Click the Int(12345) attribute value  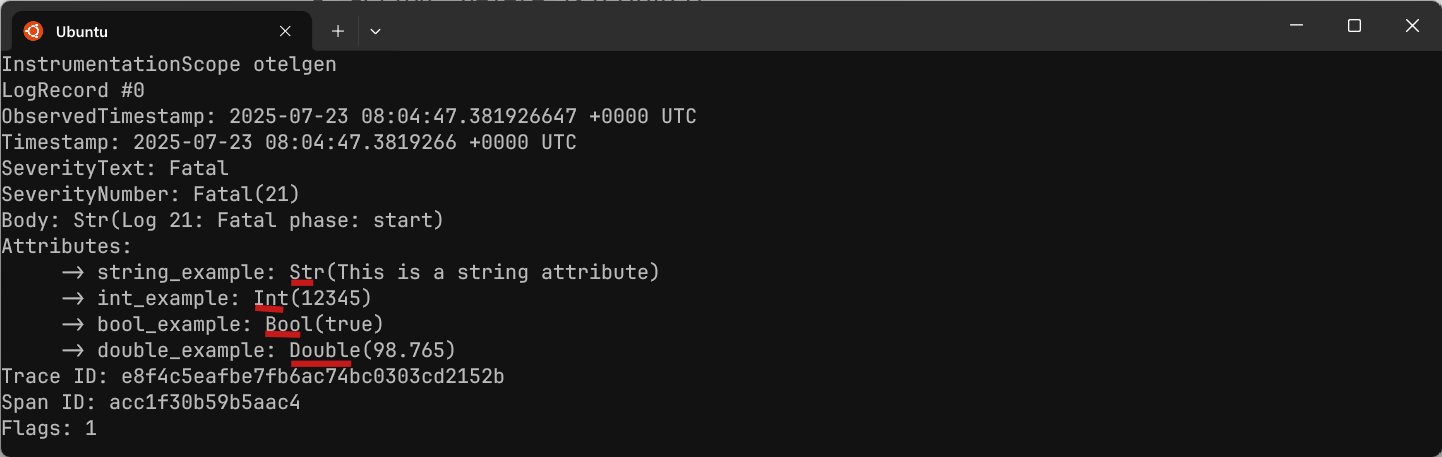(x=312, y=299)
